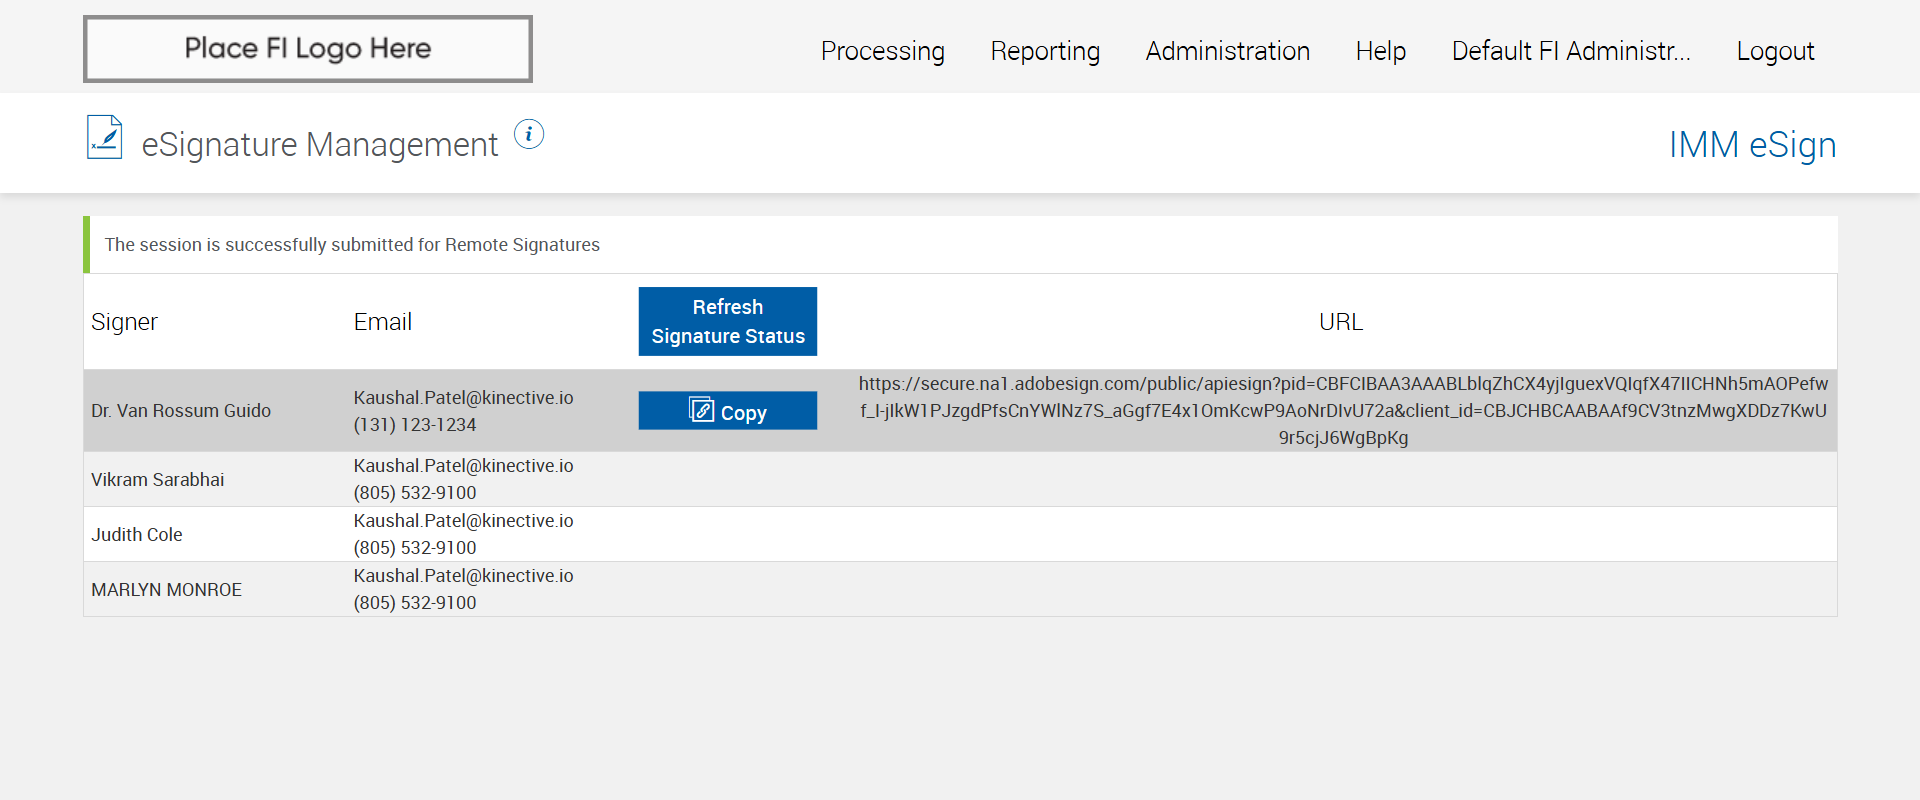Click the IMM eSign title text
1920x800 pixels.
coord(1752,145)
